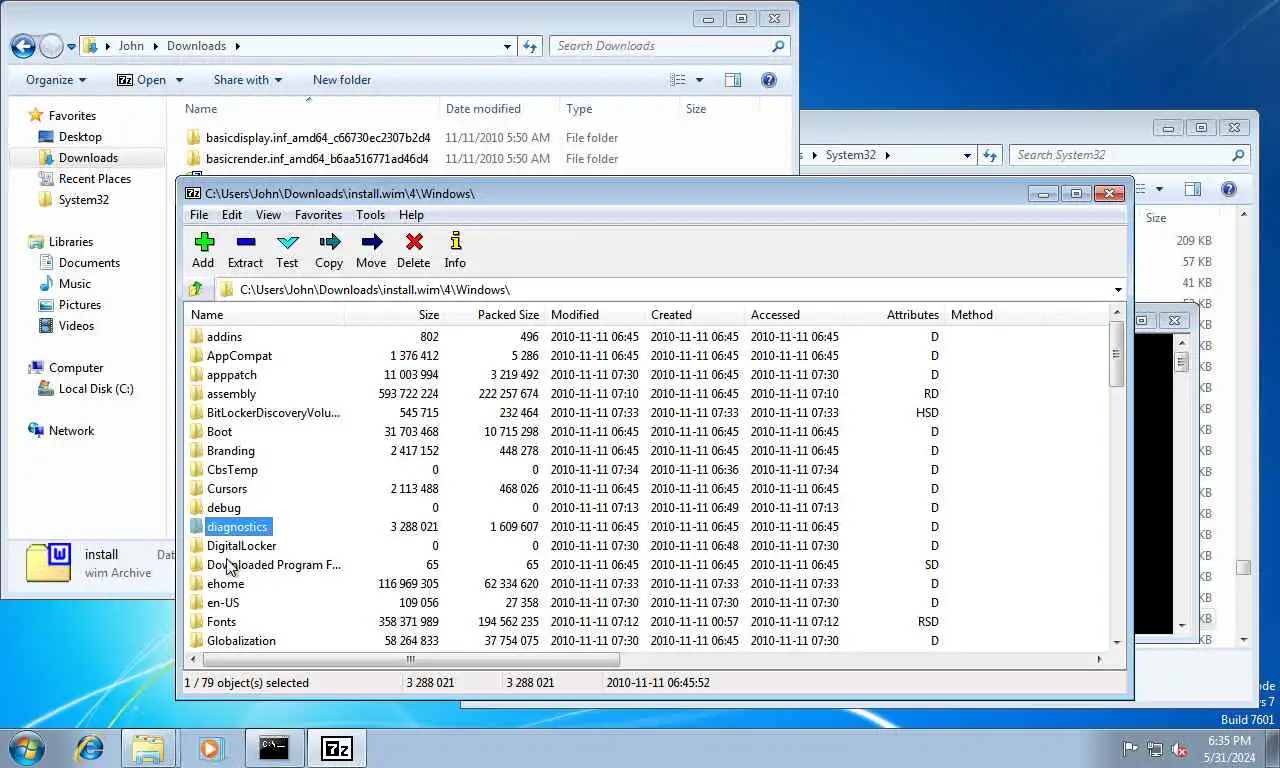Open Command Prompt from taskbar
The width and height of the screenshot is (1280, 768).
point(274,748)
